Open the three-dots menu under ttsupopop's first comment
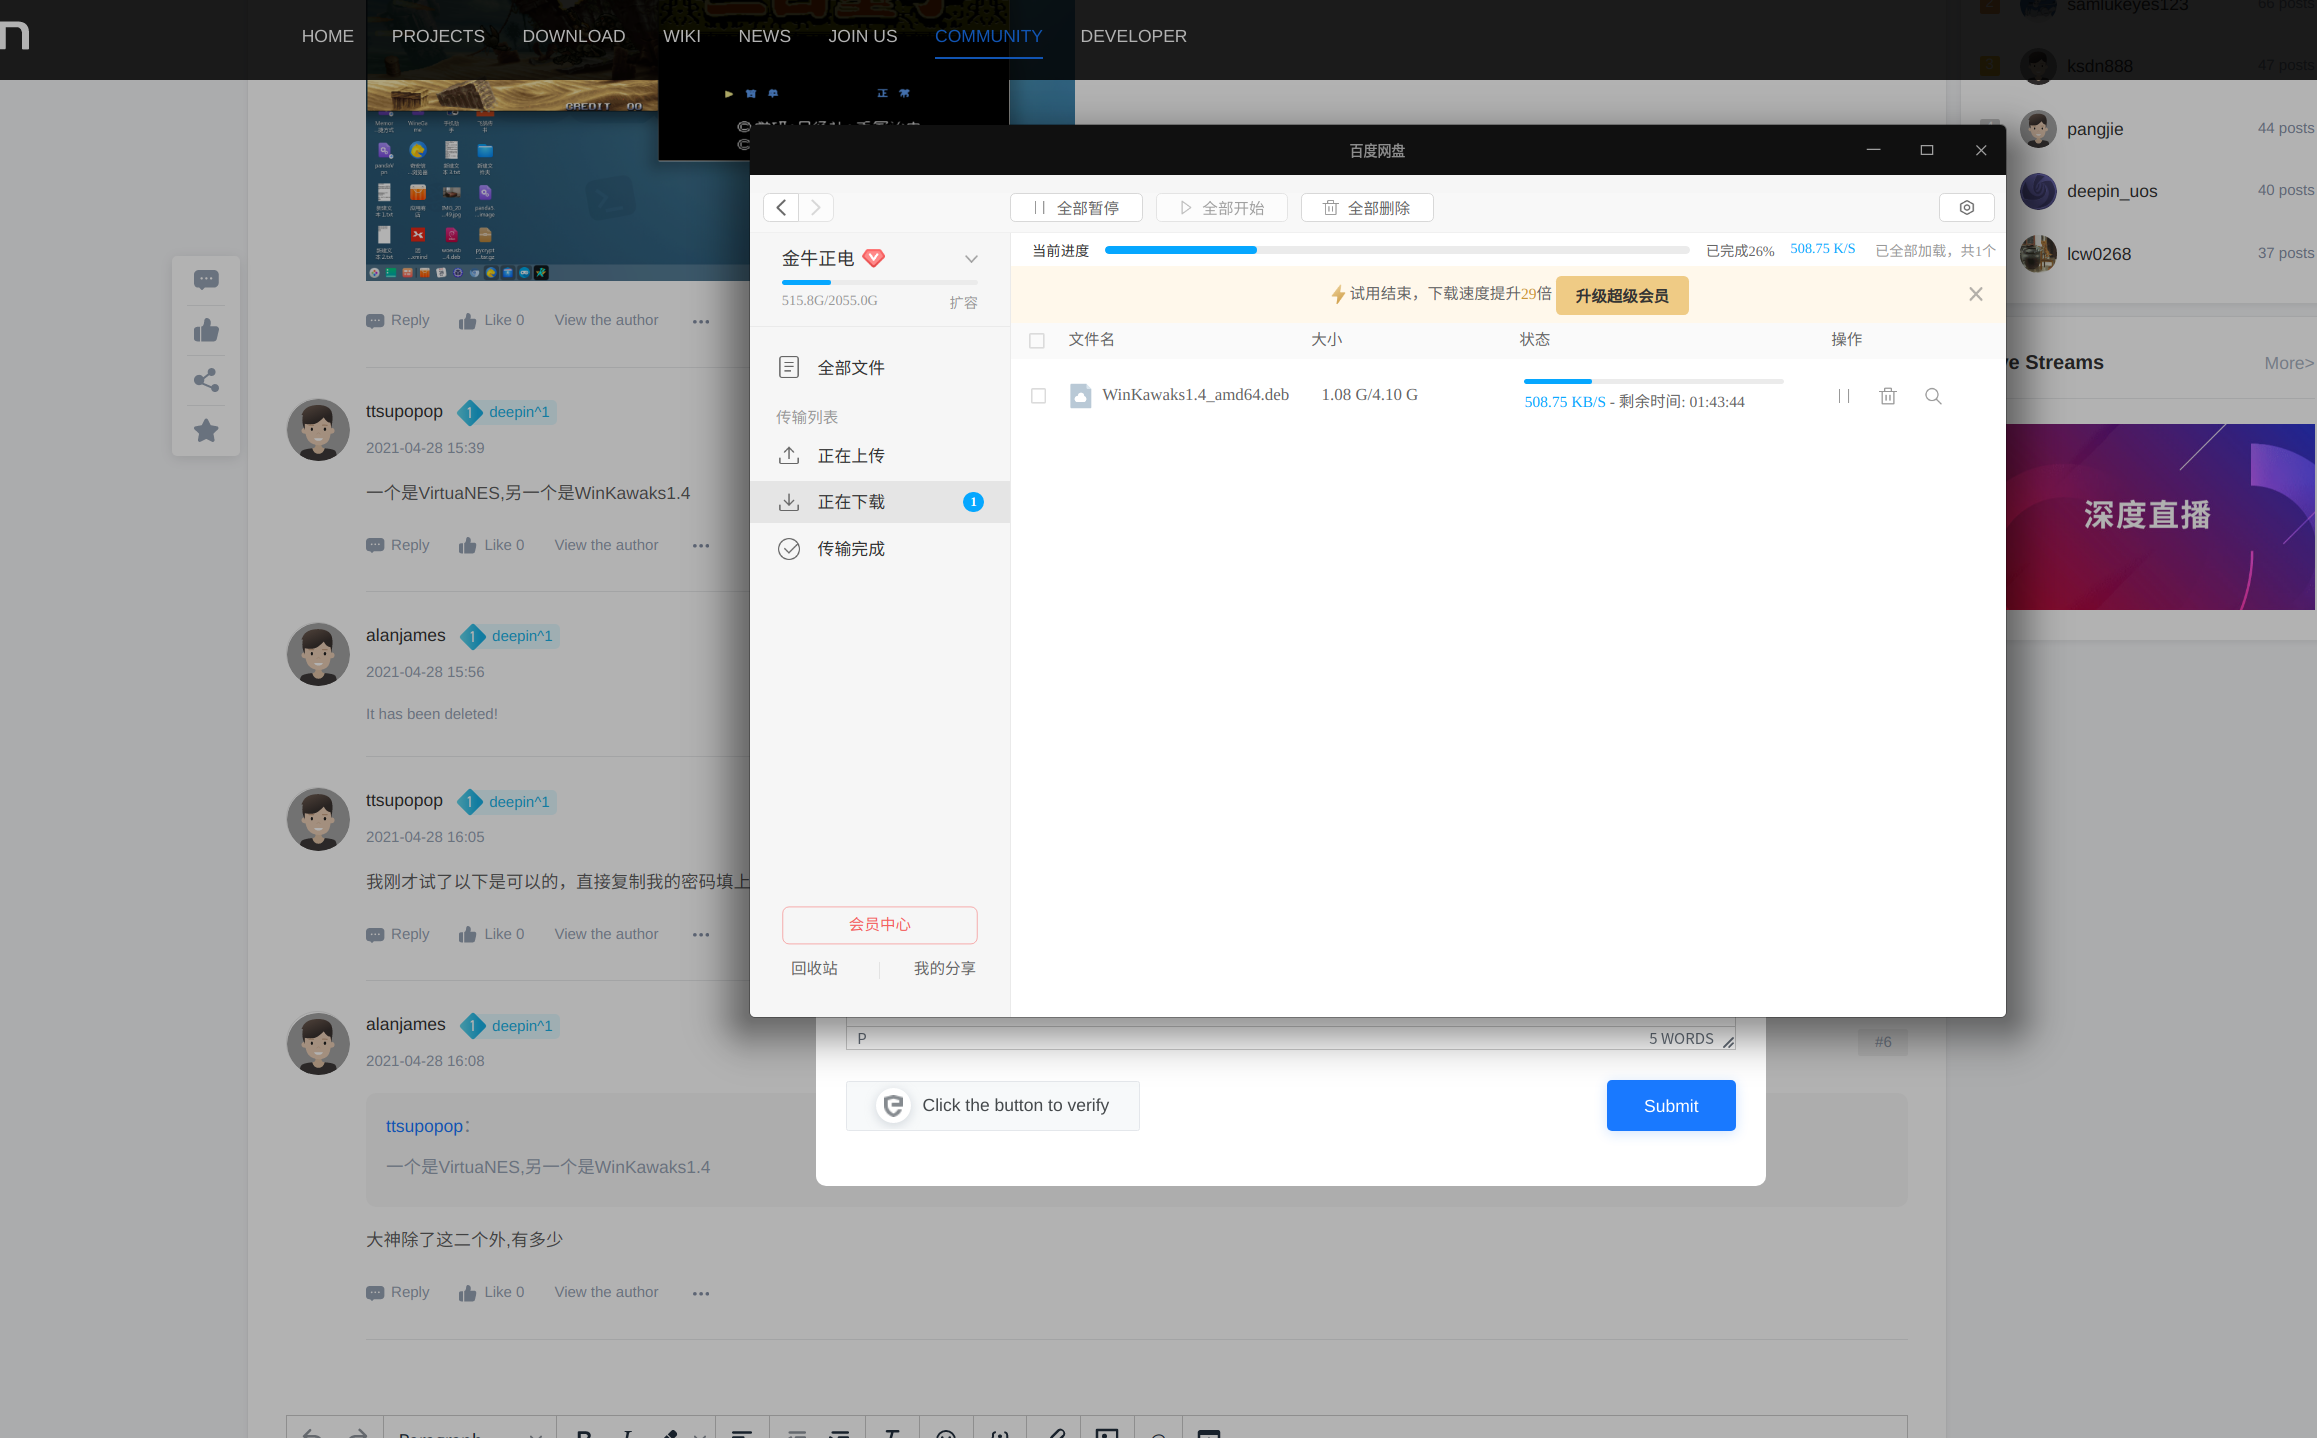 pyautogui.click(x=700, y=546)
